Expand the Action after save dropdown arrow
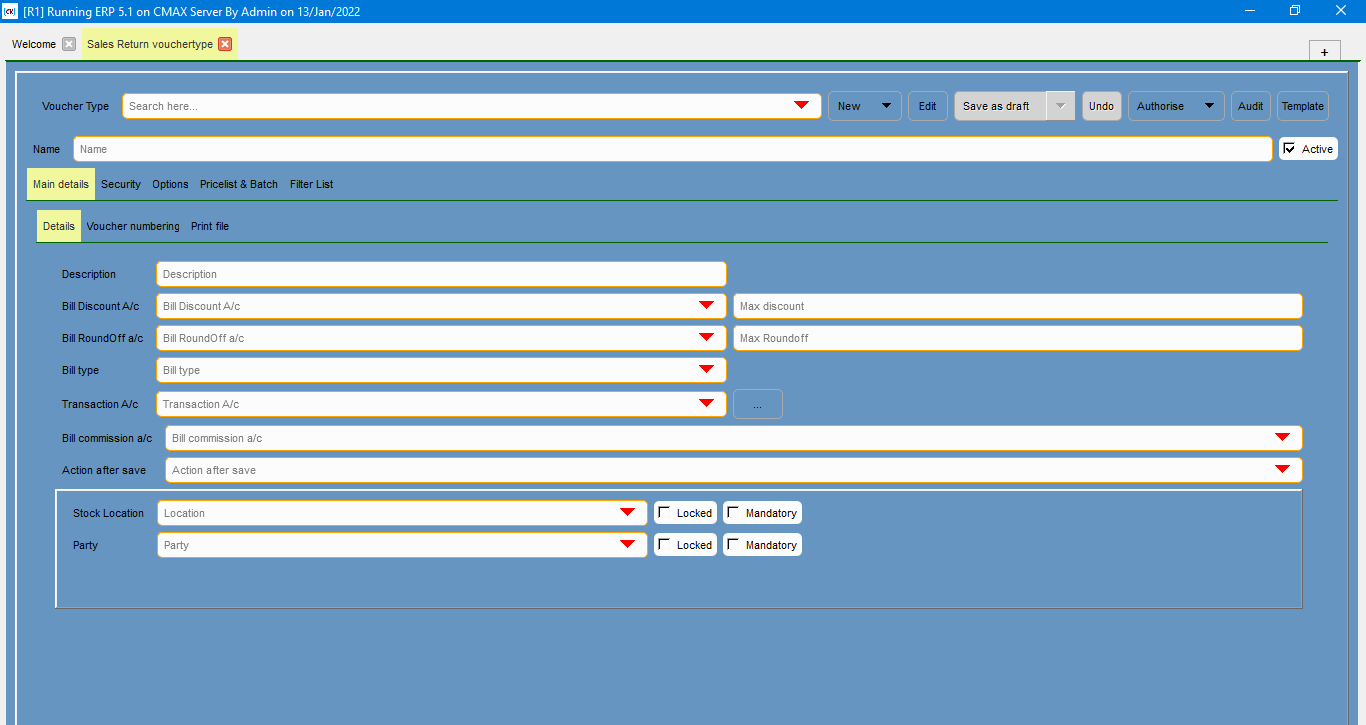Viewport: 1366px width, 725px height. pyautogui.click(x=1282, y=469)
